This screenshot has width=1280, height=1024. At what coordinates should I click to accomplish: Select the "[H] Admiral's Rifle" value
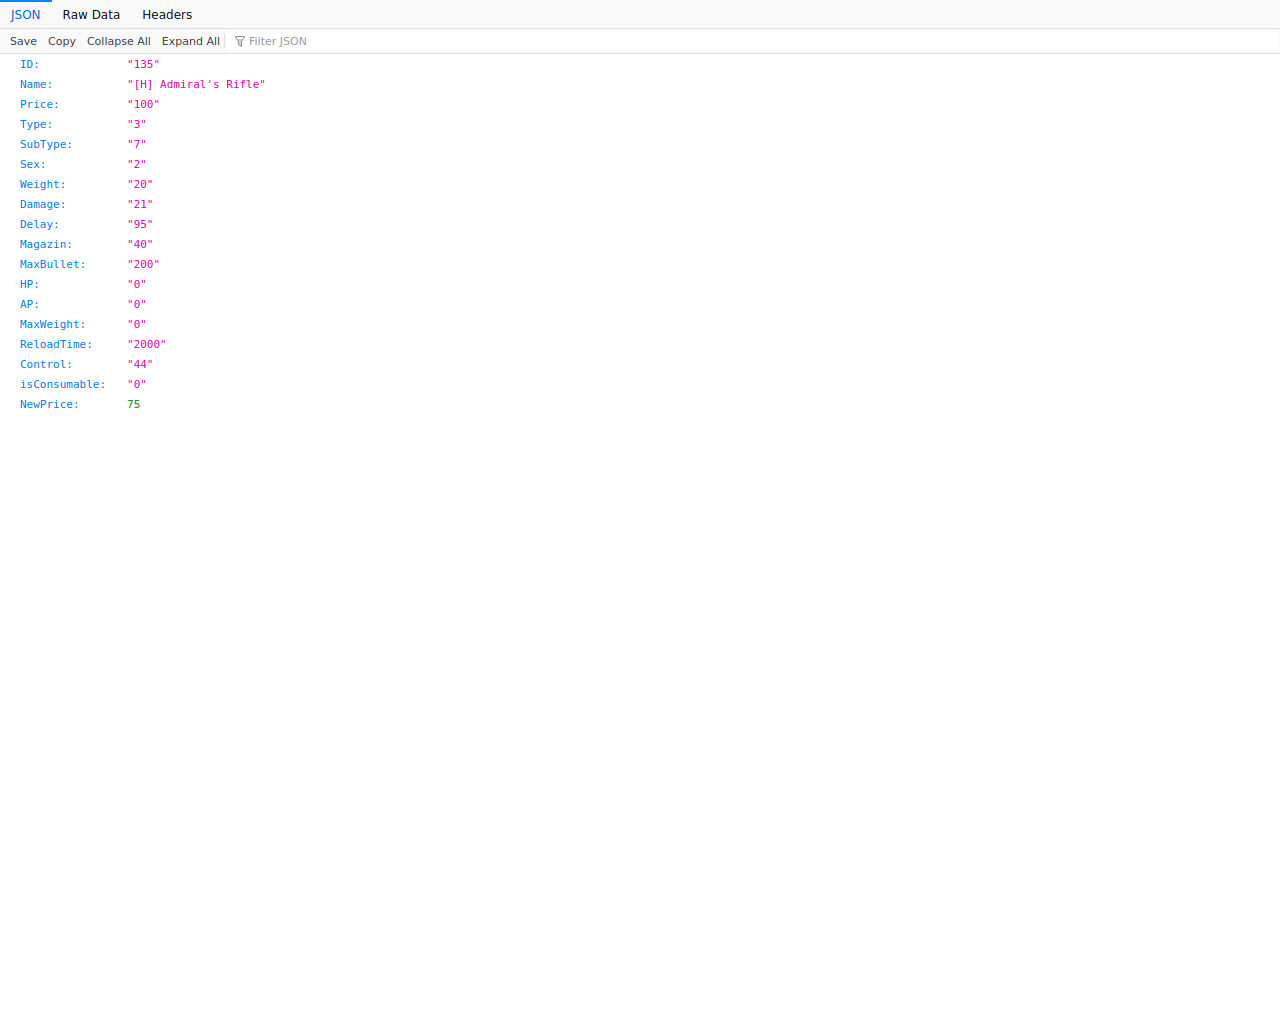click(196, 84)
